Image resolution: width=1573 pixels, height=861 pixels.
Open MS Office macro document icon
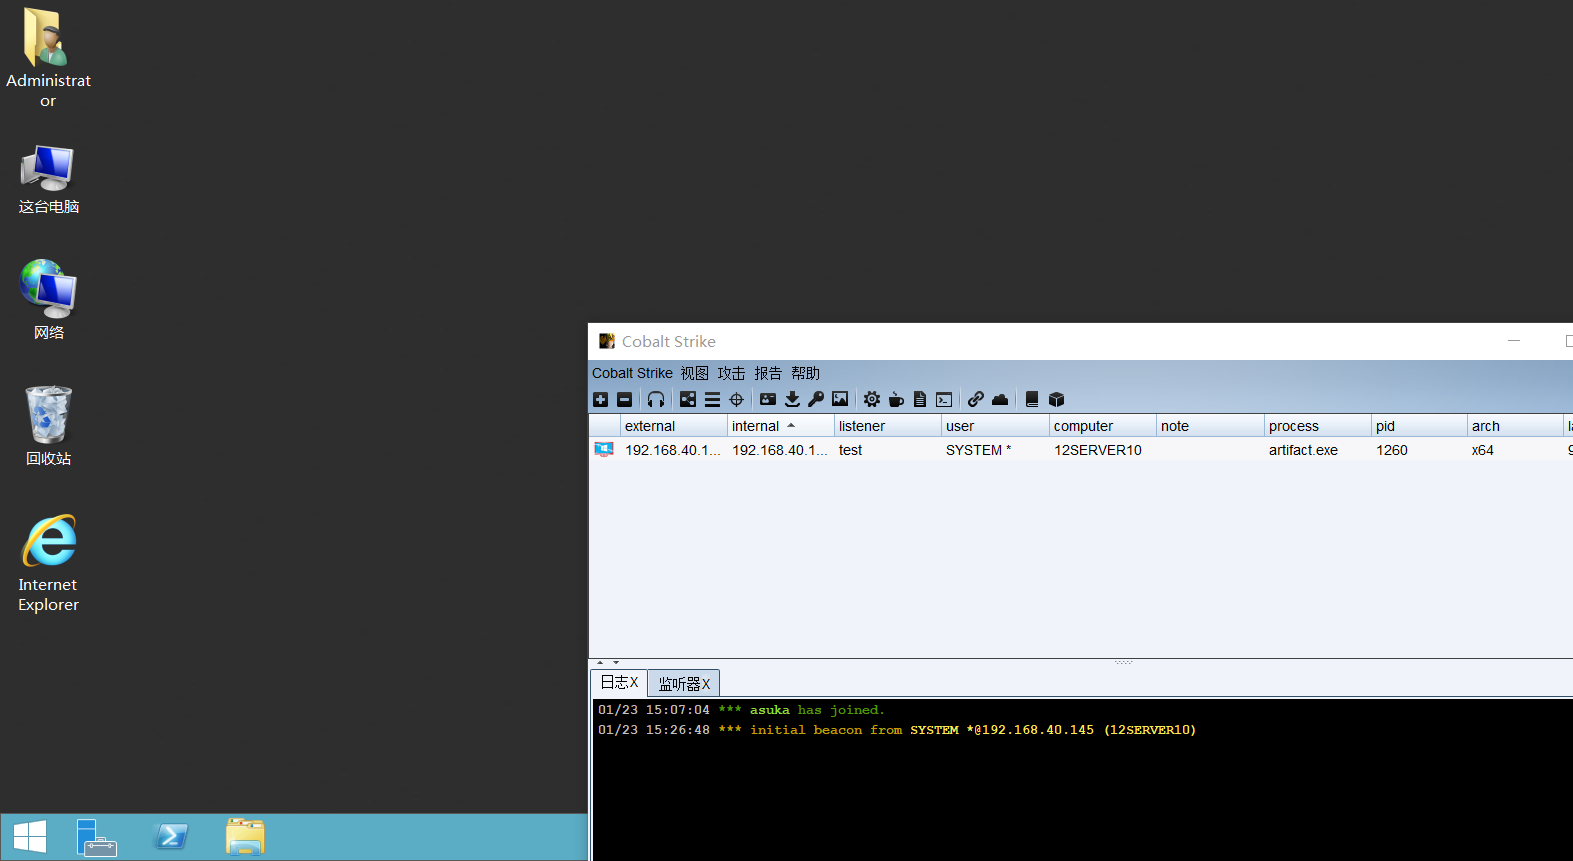click(x=920, y=399)
